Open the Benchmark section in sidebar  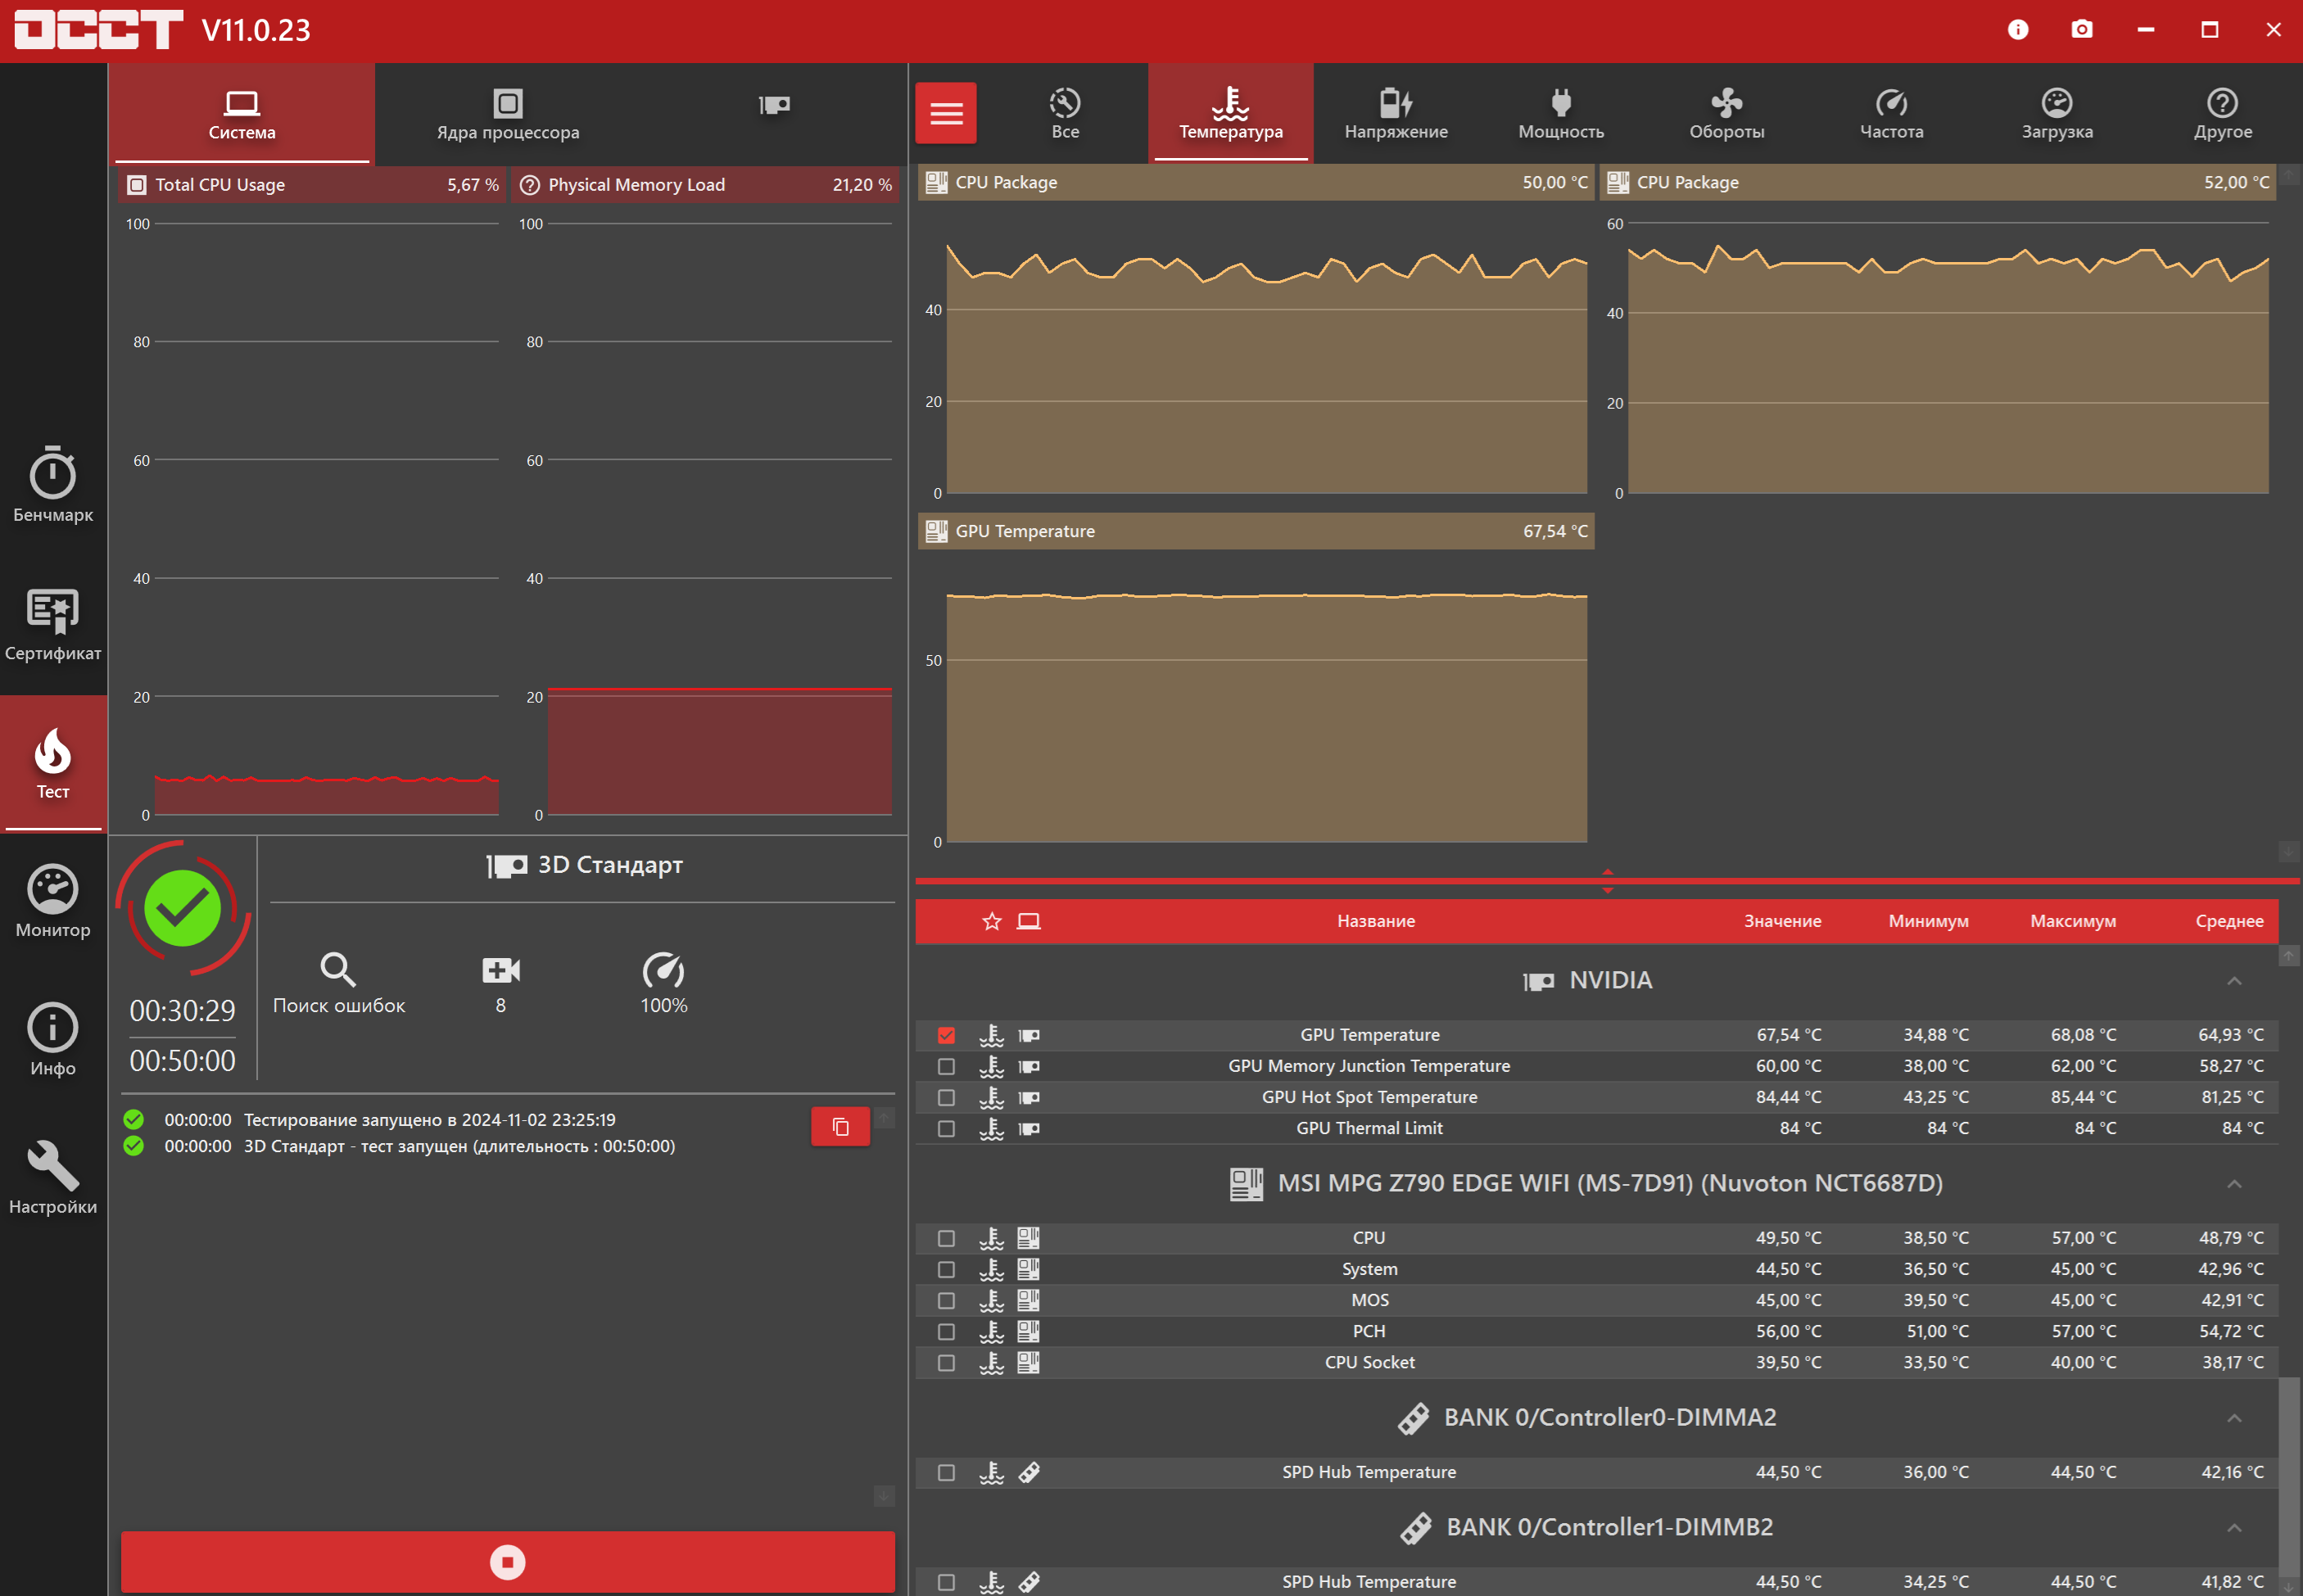52,485
